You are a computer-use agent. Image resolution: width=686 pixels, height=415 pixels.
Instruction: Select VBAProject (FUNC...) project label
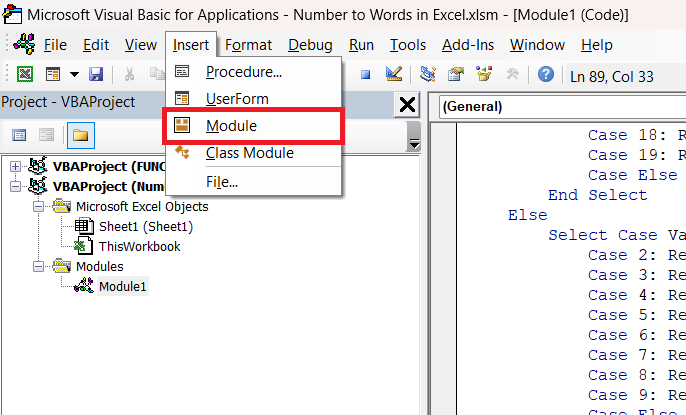(x=109, y=167)
